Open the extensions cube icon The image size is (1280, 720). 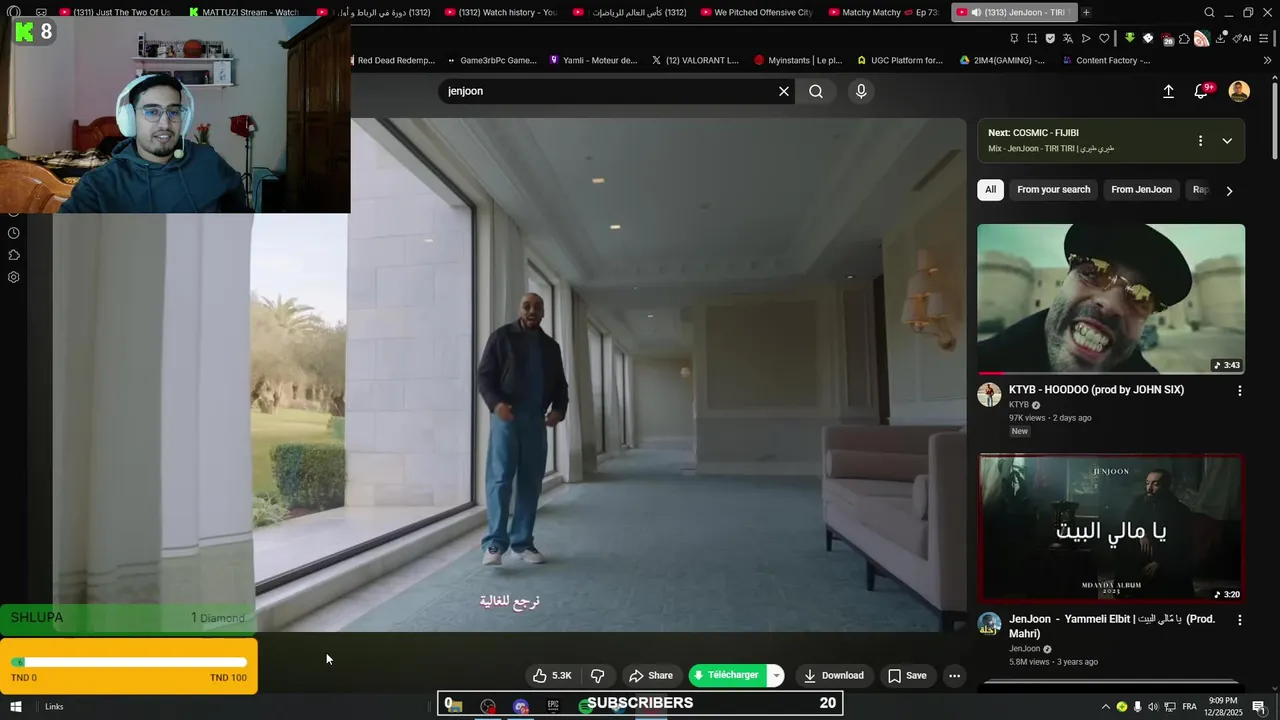point(1184,38)
